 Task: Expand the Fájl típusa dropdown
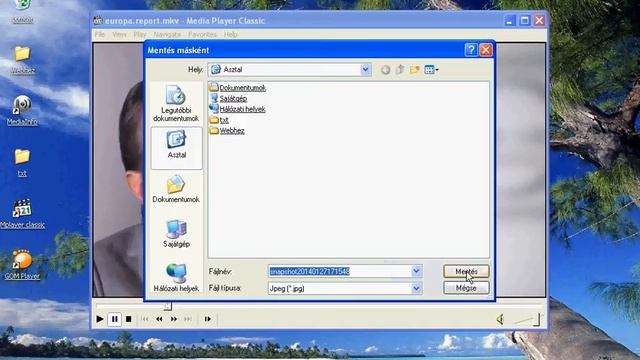point(416,288)
